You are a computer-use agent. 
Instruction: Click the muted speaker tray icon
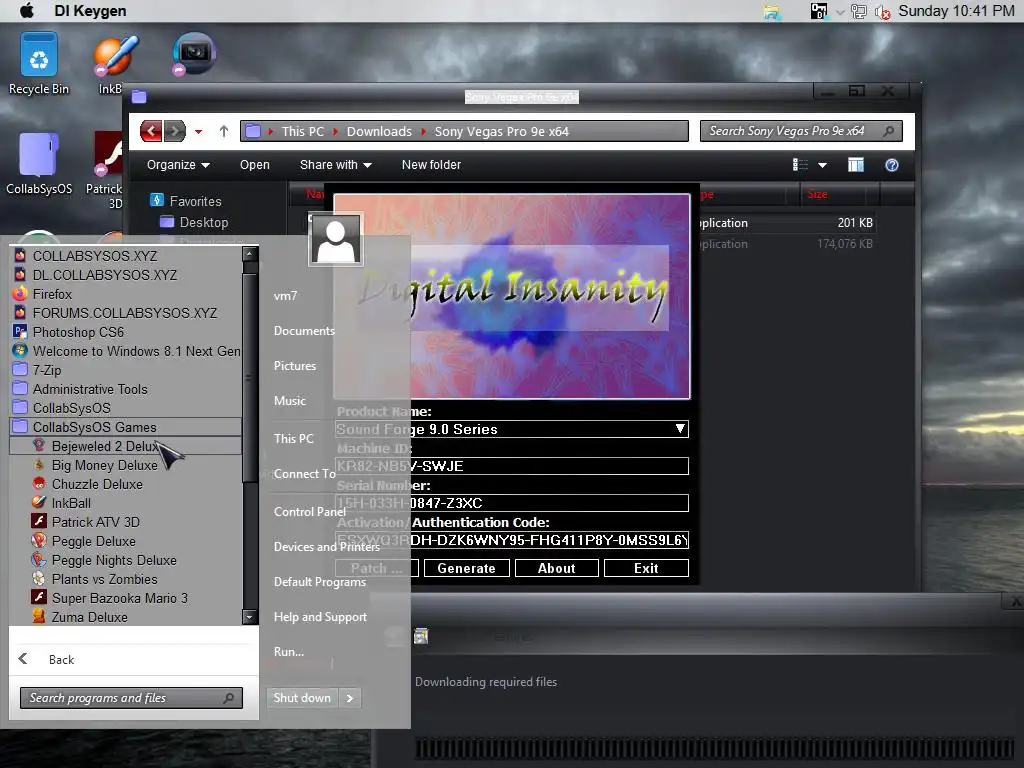click(882, 12)
